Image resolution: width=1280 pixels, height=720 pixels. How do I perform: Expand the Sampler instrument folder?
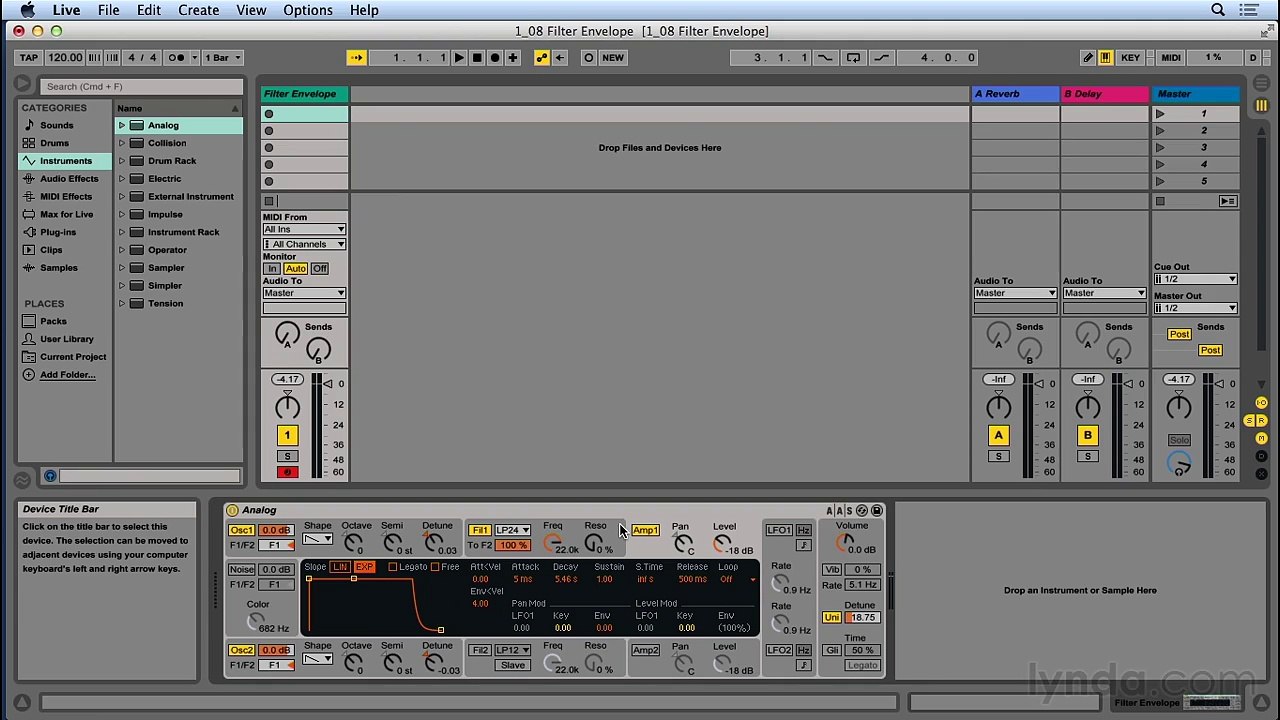pos(122,268)
